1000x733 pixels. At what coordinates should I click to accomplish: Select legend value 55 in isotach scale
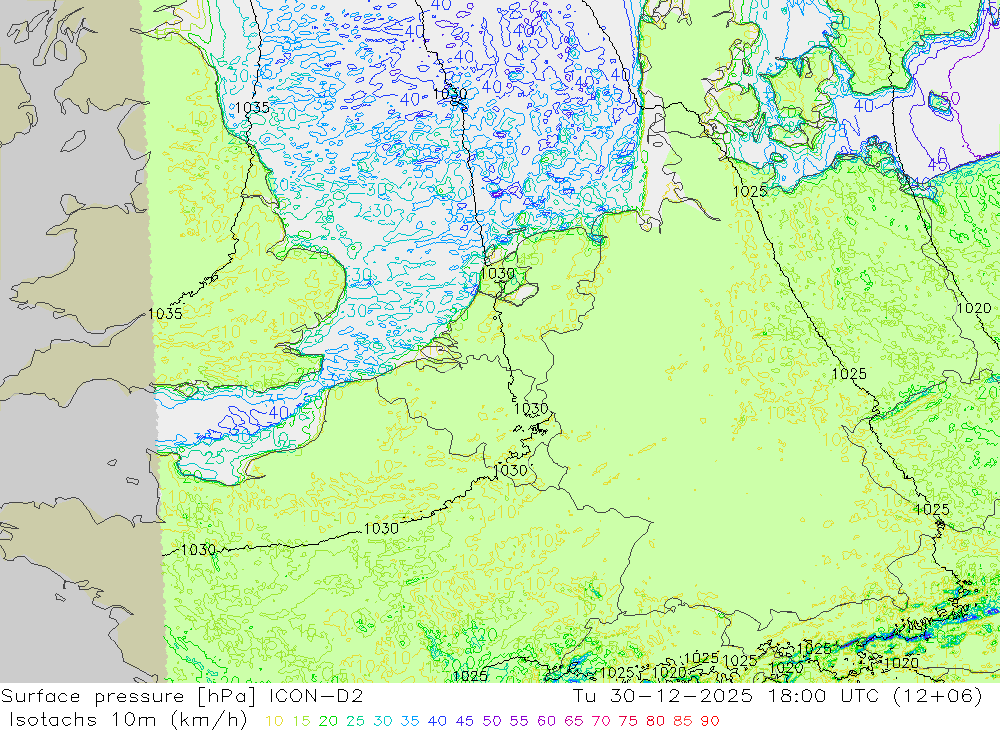pos(519,721)
